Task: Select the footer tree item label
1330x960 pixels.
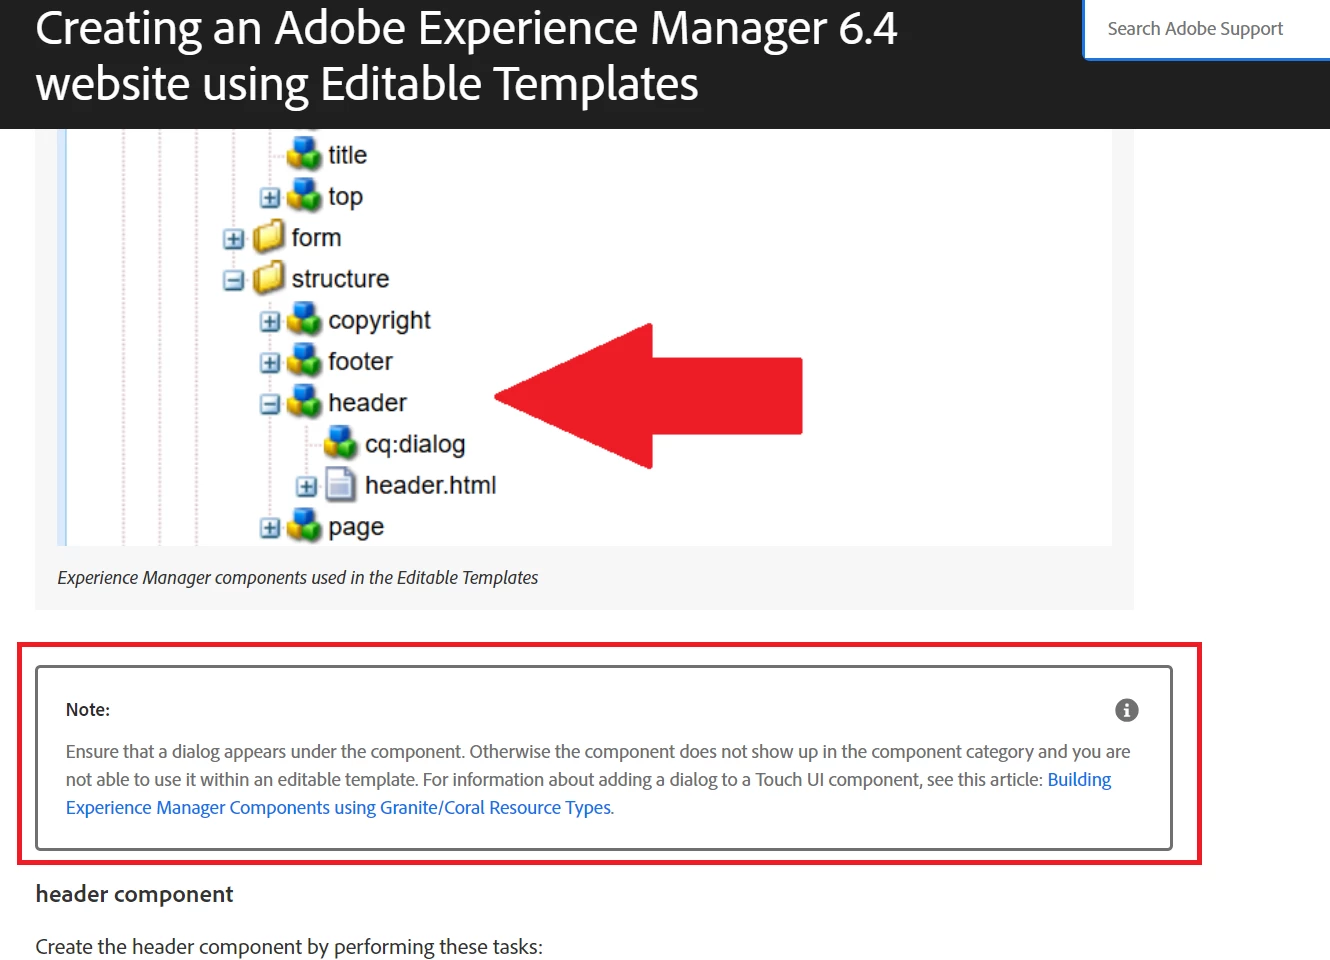Action: [x=360, y=361]
